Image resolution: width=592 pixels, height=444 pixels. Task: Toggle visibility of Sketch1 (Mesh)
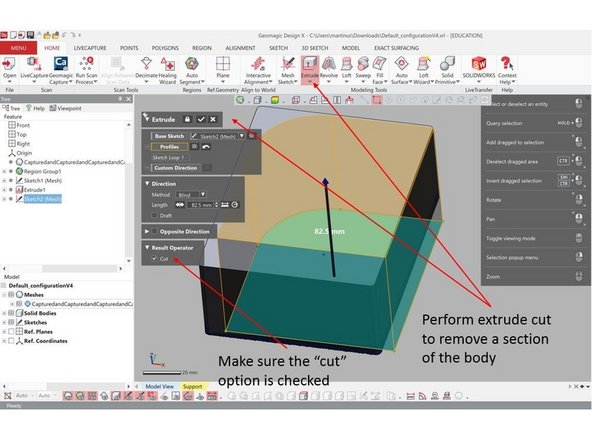coord(11,180)
